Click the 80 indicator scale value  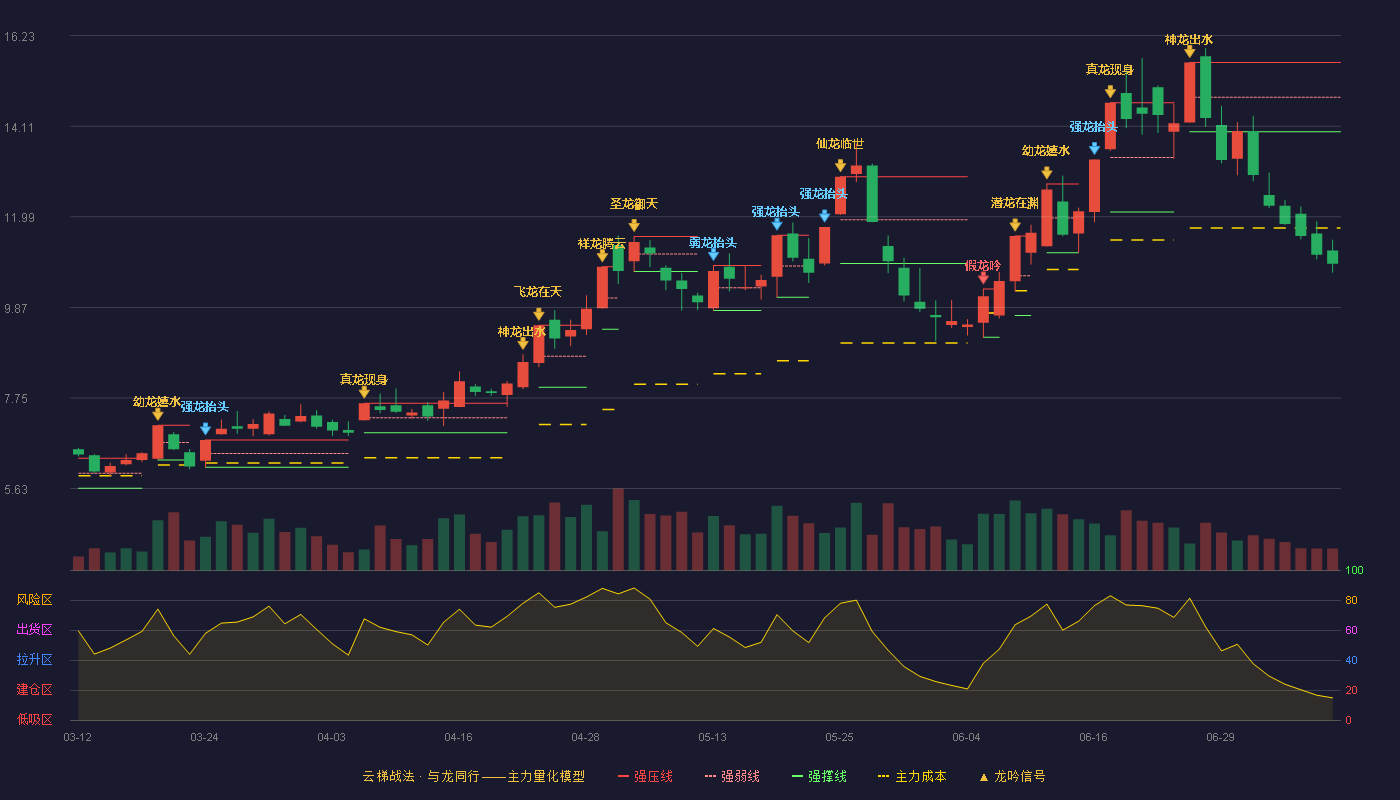coord(1351,601)
